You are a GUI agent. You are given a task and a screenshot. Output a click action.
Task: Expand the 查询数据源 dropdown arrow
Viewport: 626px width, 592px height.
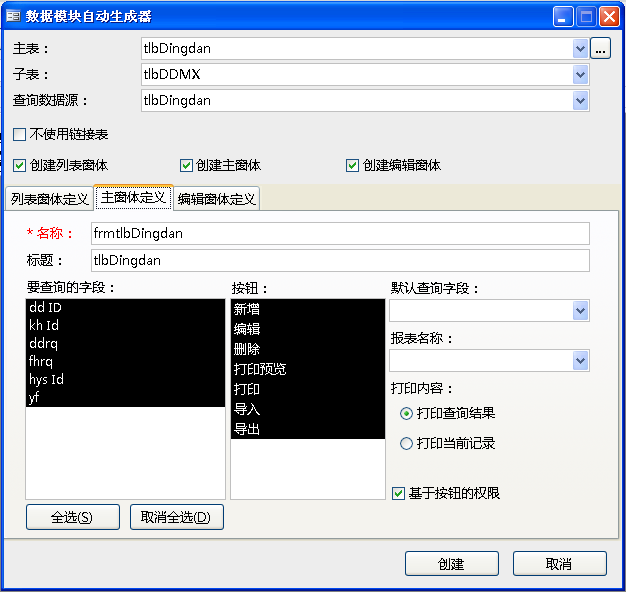pyautogui.click(x=580, y=101)
